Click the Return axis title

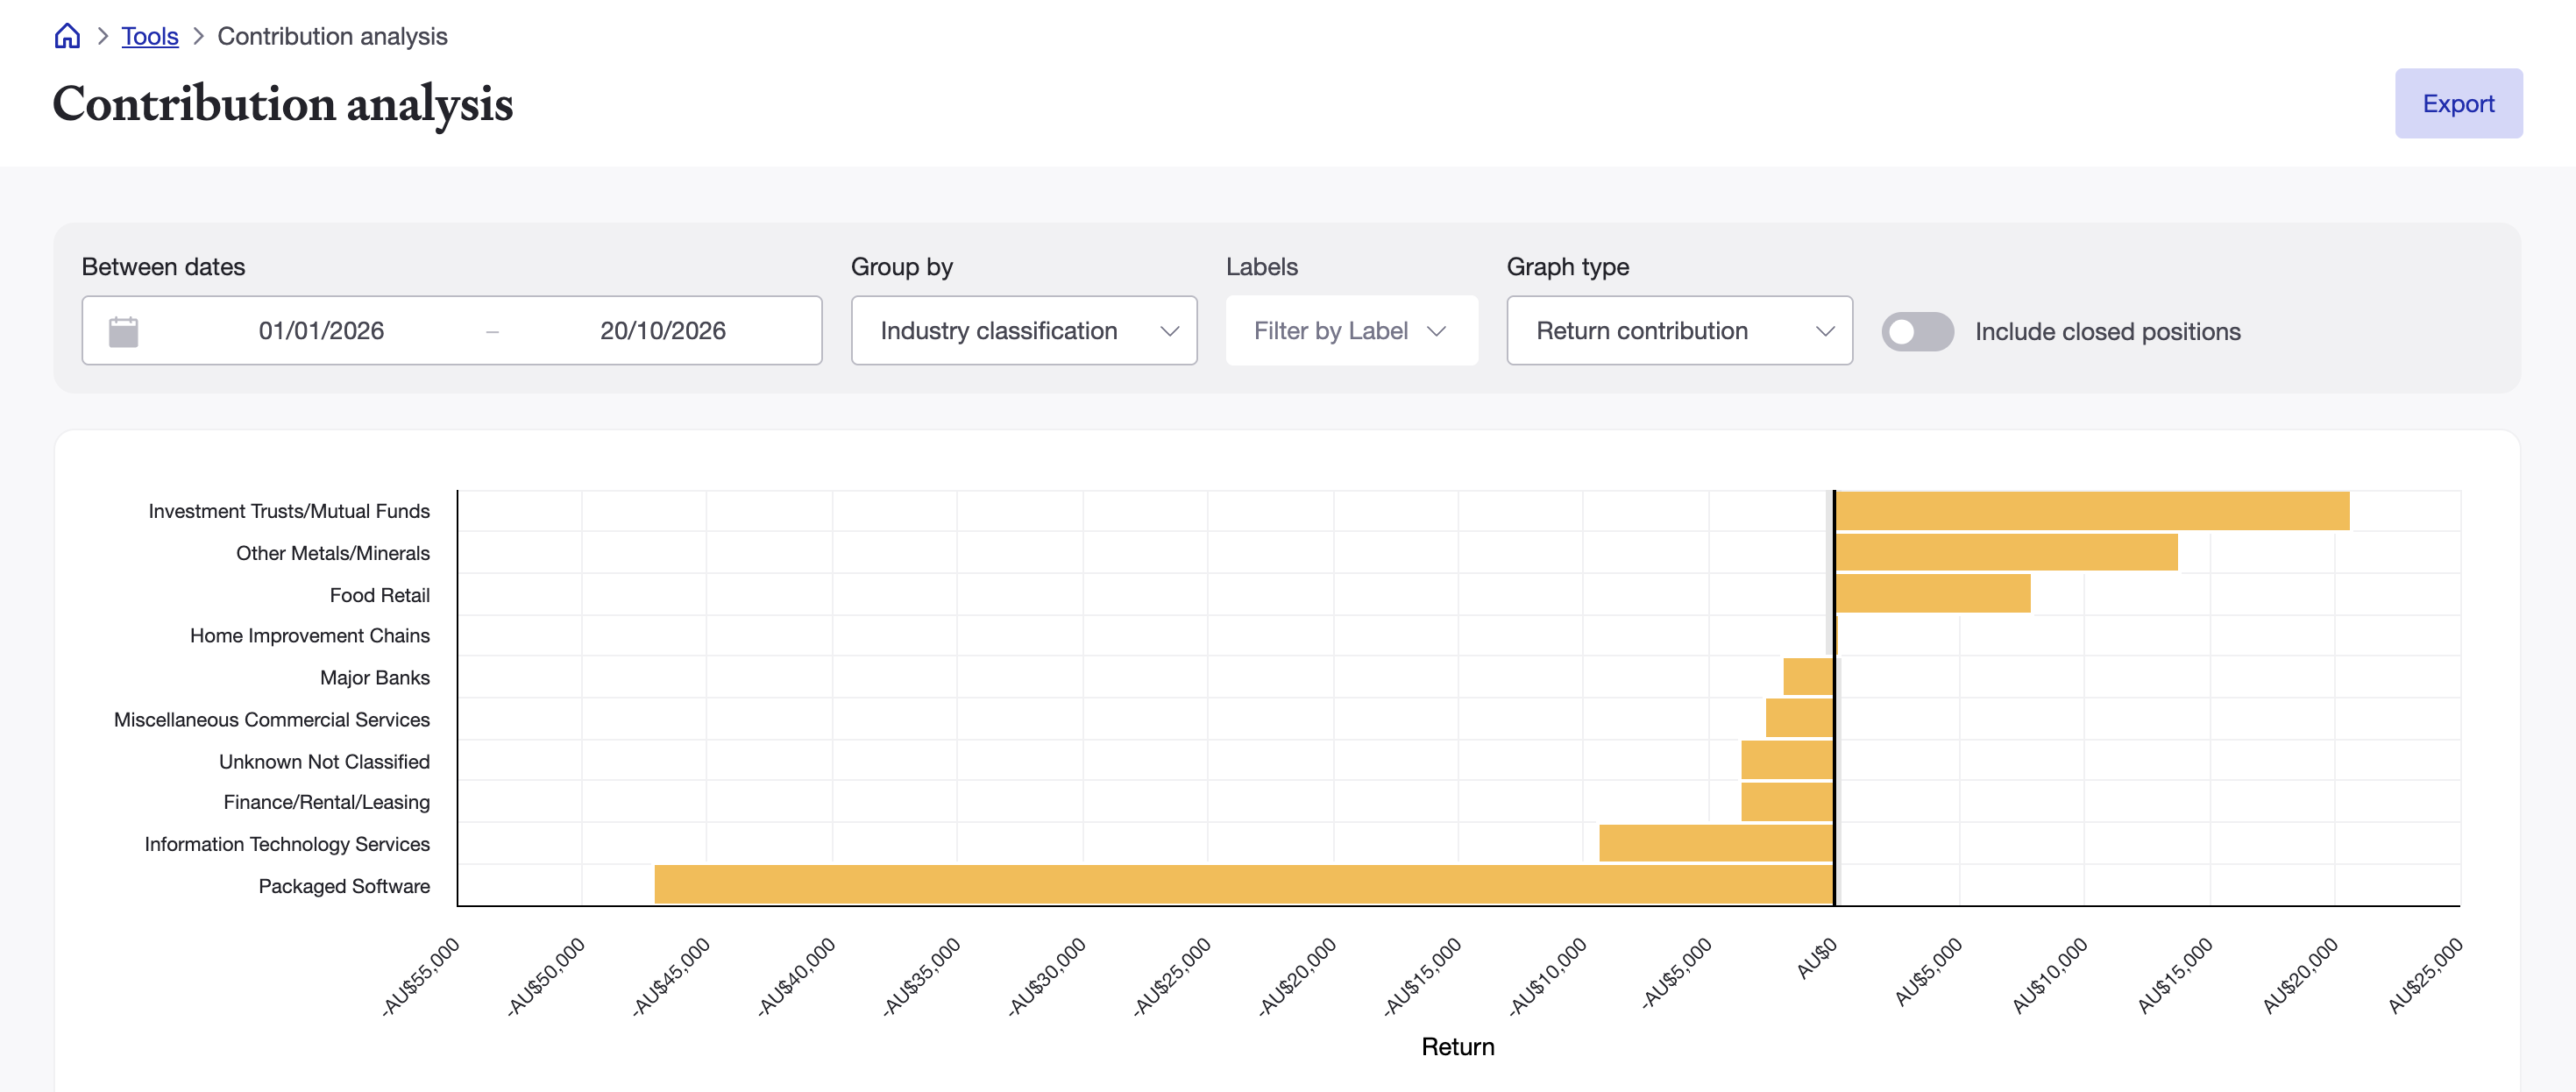[x=1457, y=1046]
